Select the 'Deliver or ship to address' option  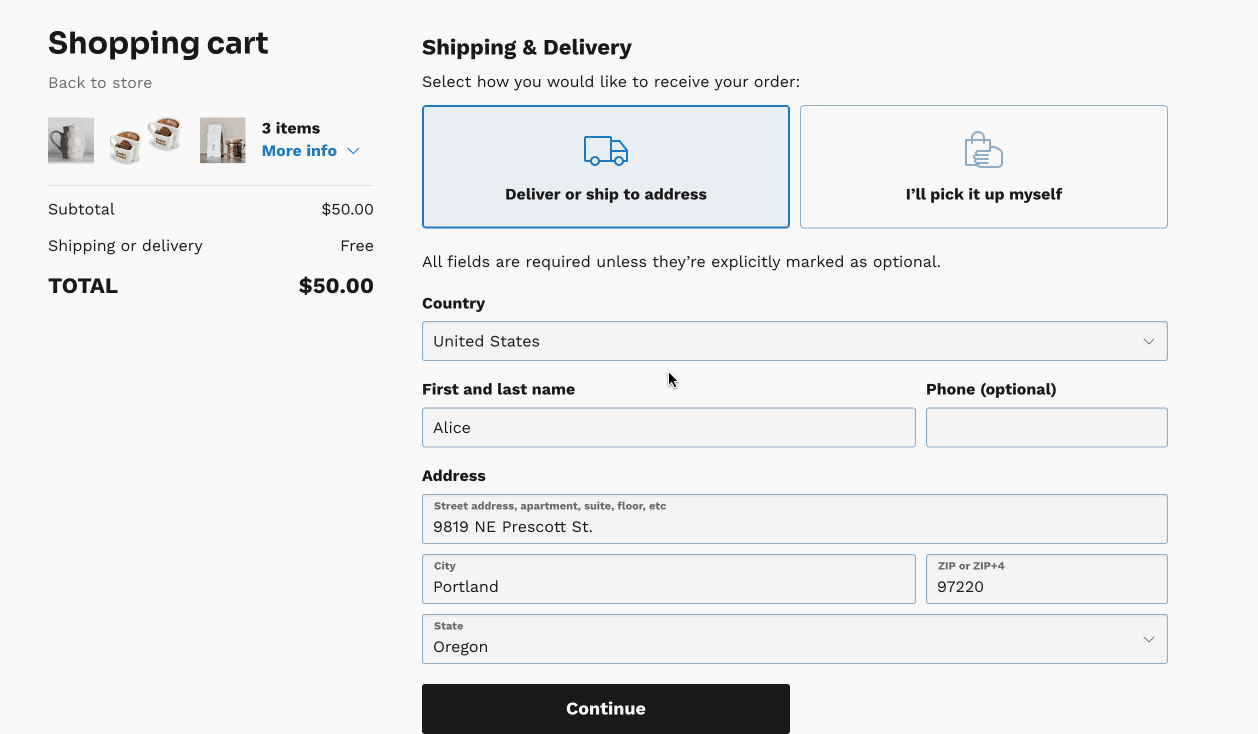(605, 166)
